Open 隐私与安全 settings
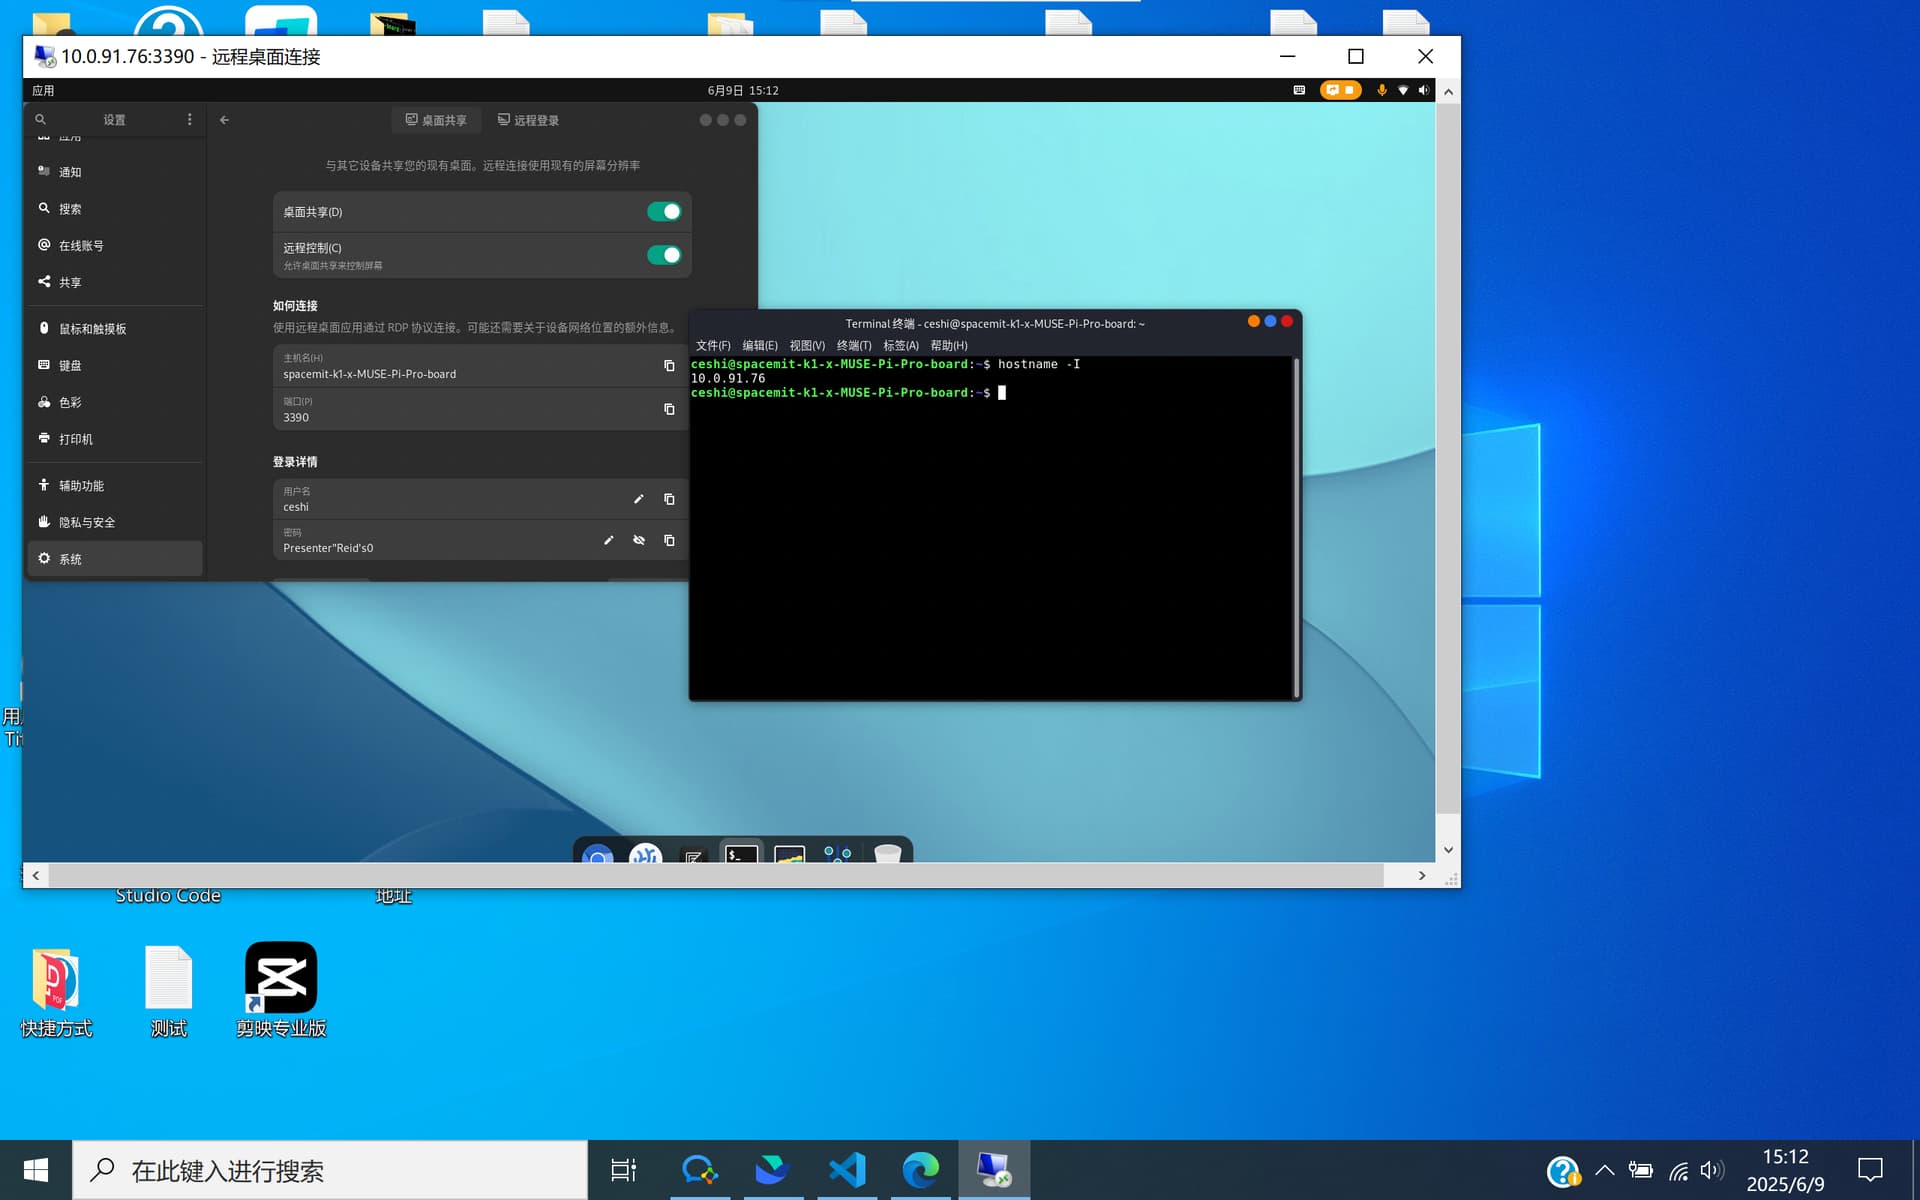Screen dimensions: 1920x1200 click(115, 523)
